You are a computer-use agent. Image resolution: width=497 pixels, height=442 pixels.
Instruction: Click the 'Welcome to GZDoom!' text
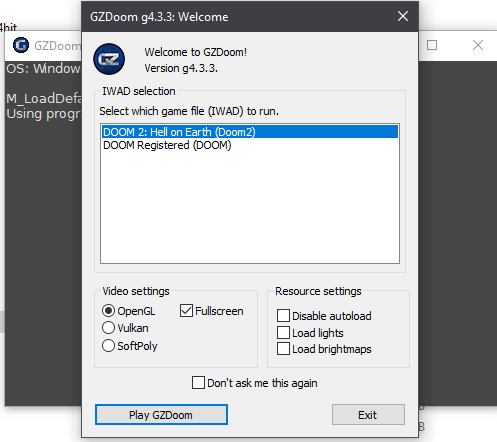pyautogui.click(x=196, y=52)
